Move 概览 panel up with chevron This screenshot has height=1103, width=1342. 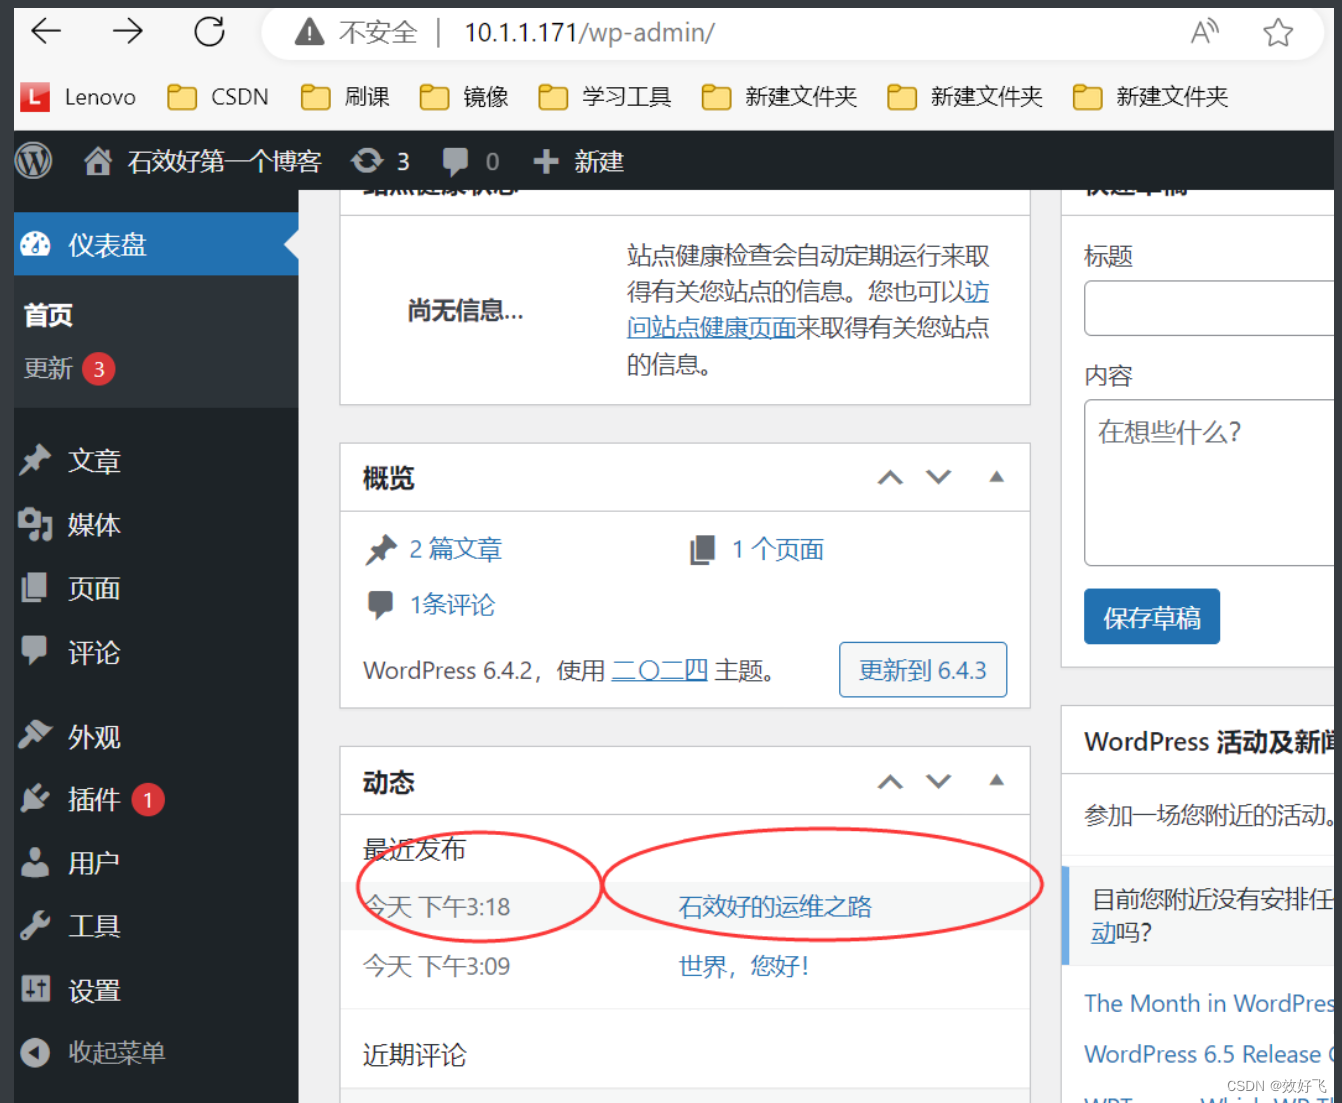coord(890,477)
